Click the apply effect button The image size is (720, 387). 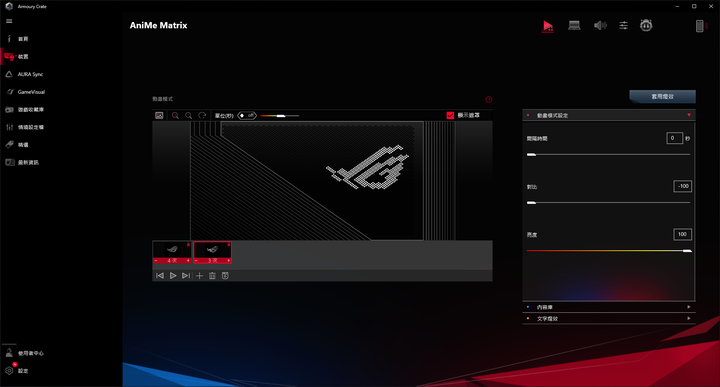[662, 96]
